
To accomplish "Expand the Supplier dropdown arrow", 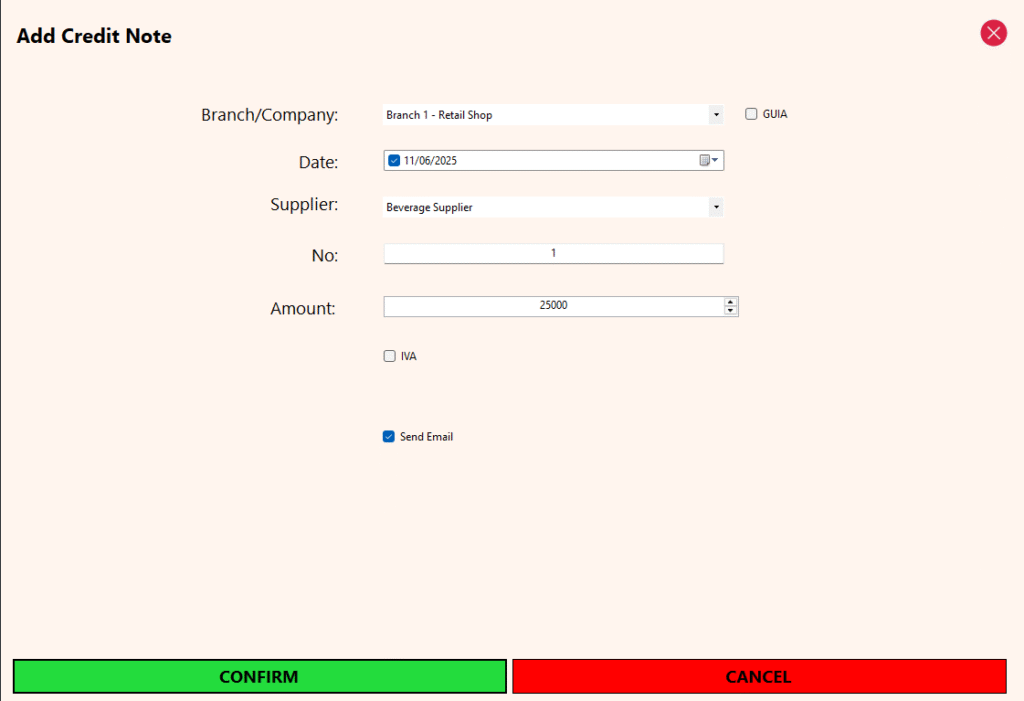I will click(716, 207).
